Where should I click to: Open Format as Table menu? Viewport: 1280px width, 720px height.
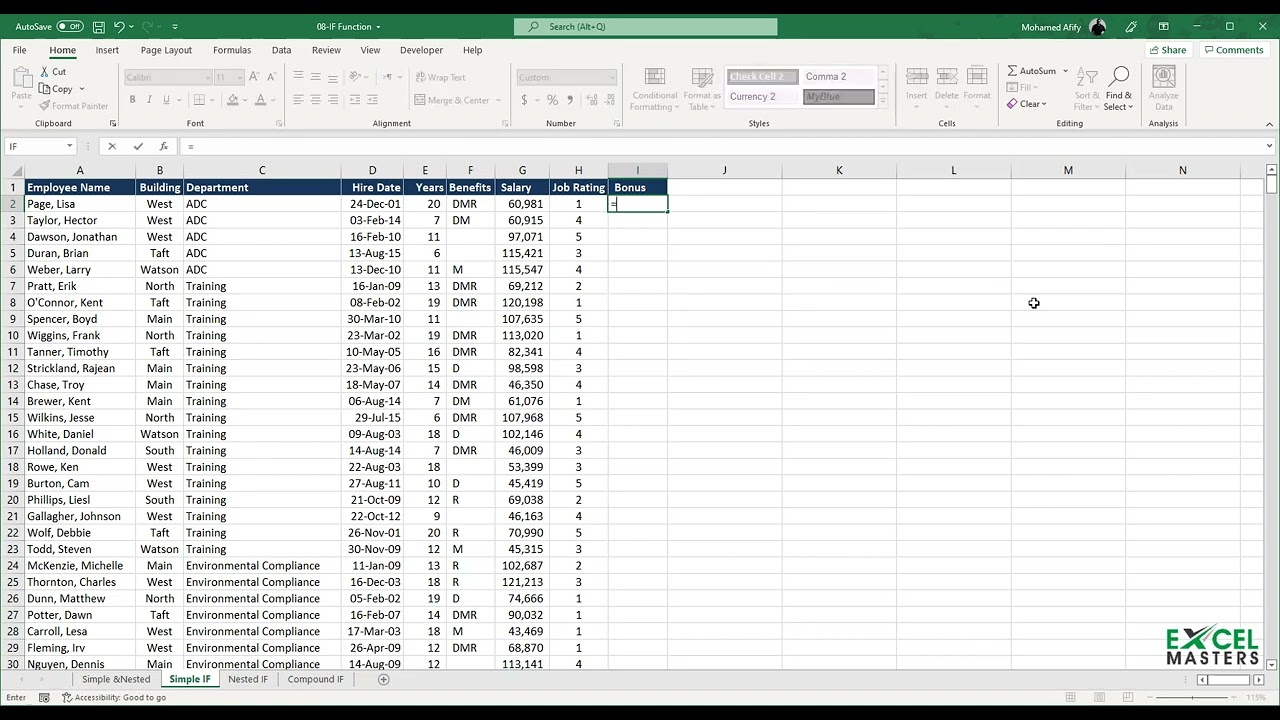click(x=702, y=90)
